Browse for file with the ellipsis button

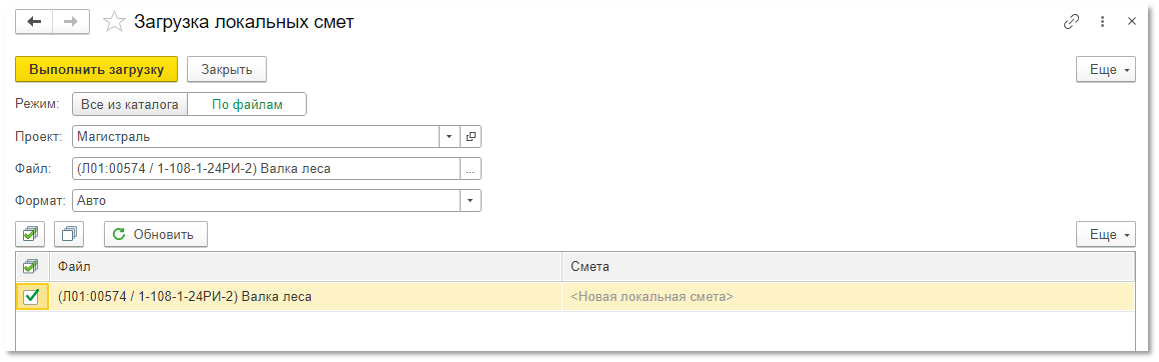coord(471,168)
